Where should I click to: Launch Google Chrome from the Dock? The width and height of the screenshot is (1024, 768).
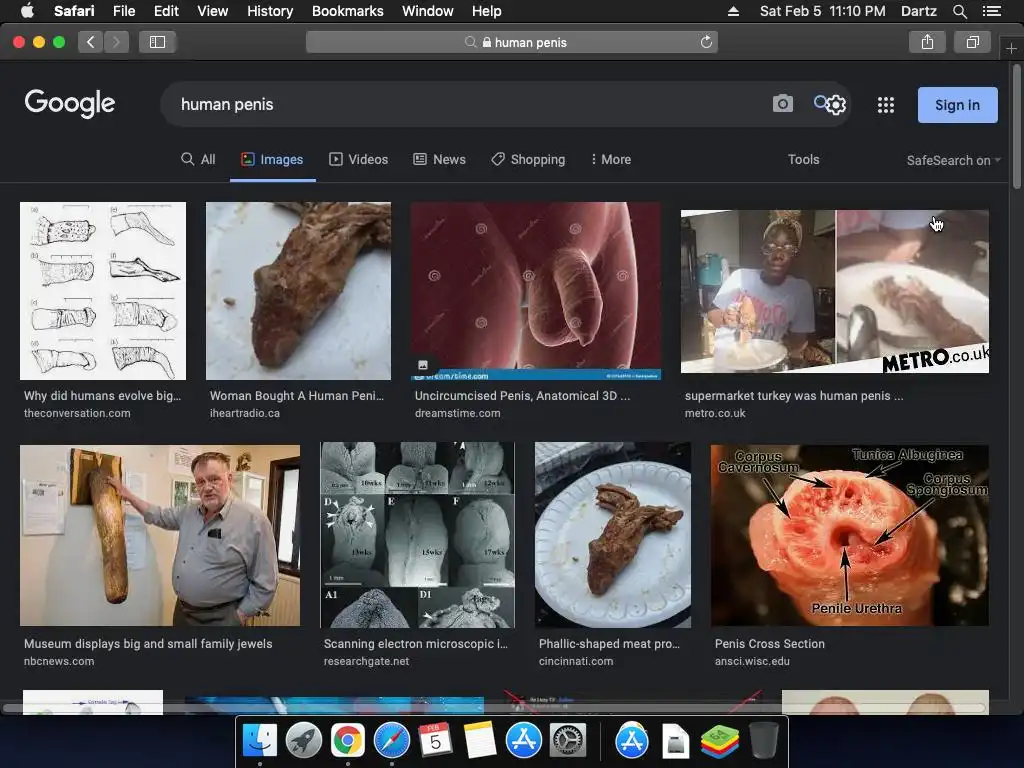pos(347,741)
